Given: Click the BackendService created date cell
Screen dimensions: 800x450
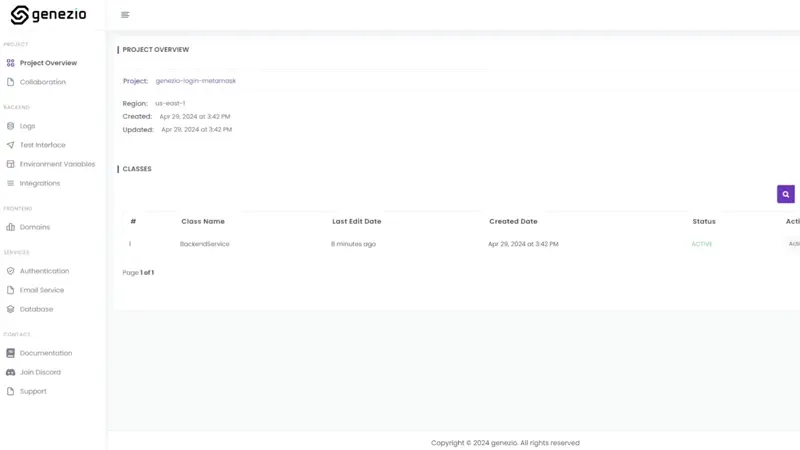Looking at the screenshot, I should [x=523, y=244].
